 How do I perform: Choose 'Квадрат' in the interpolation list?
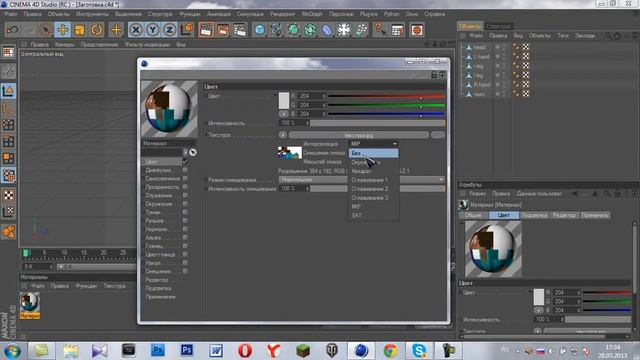click(373, 171)
